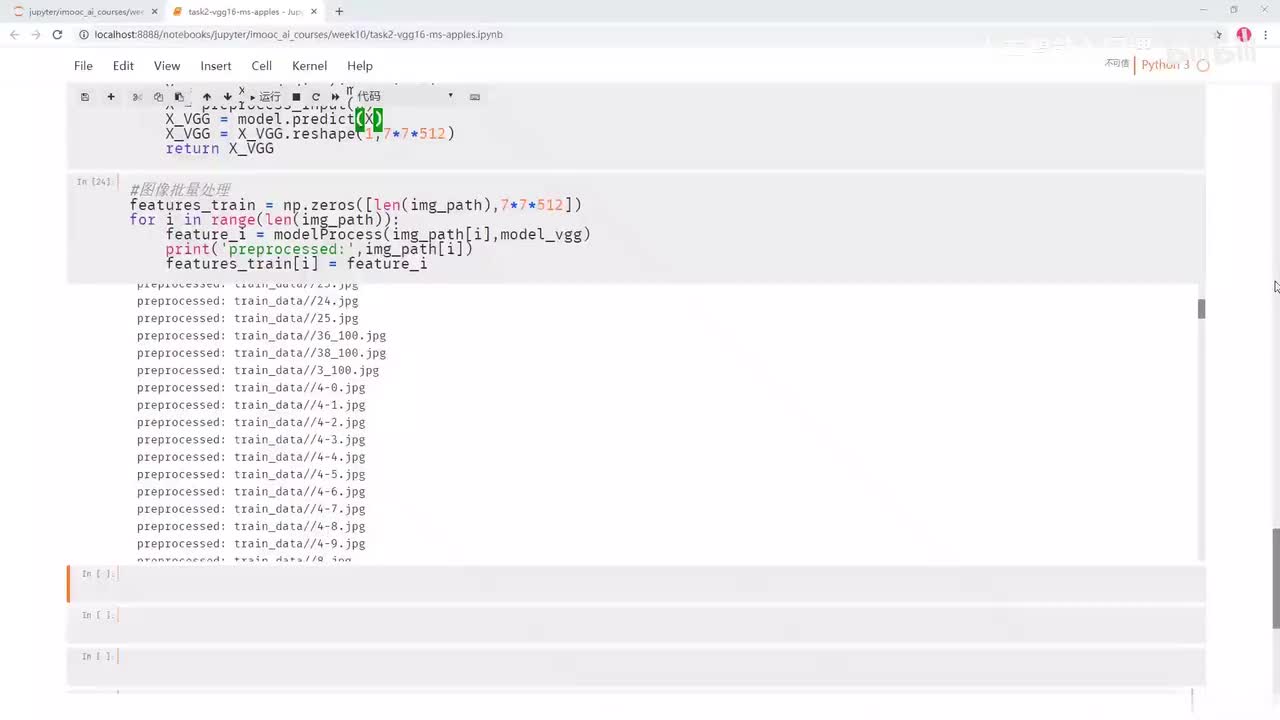Open the browser profile avatar
The width and height of the screenshot is (1280, 720).
(x=1244, y=34)
